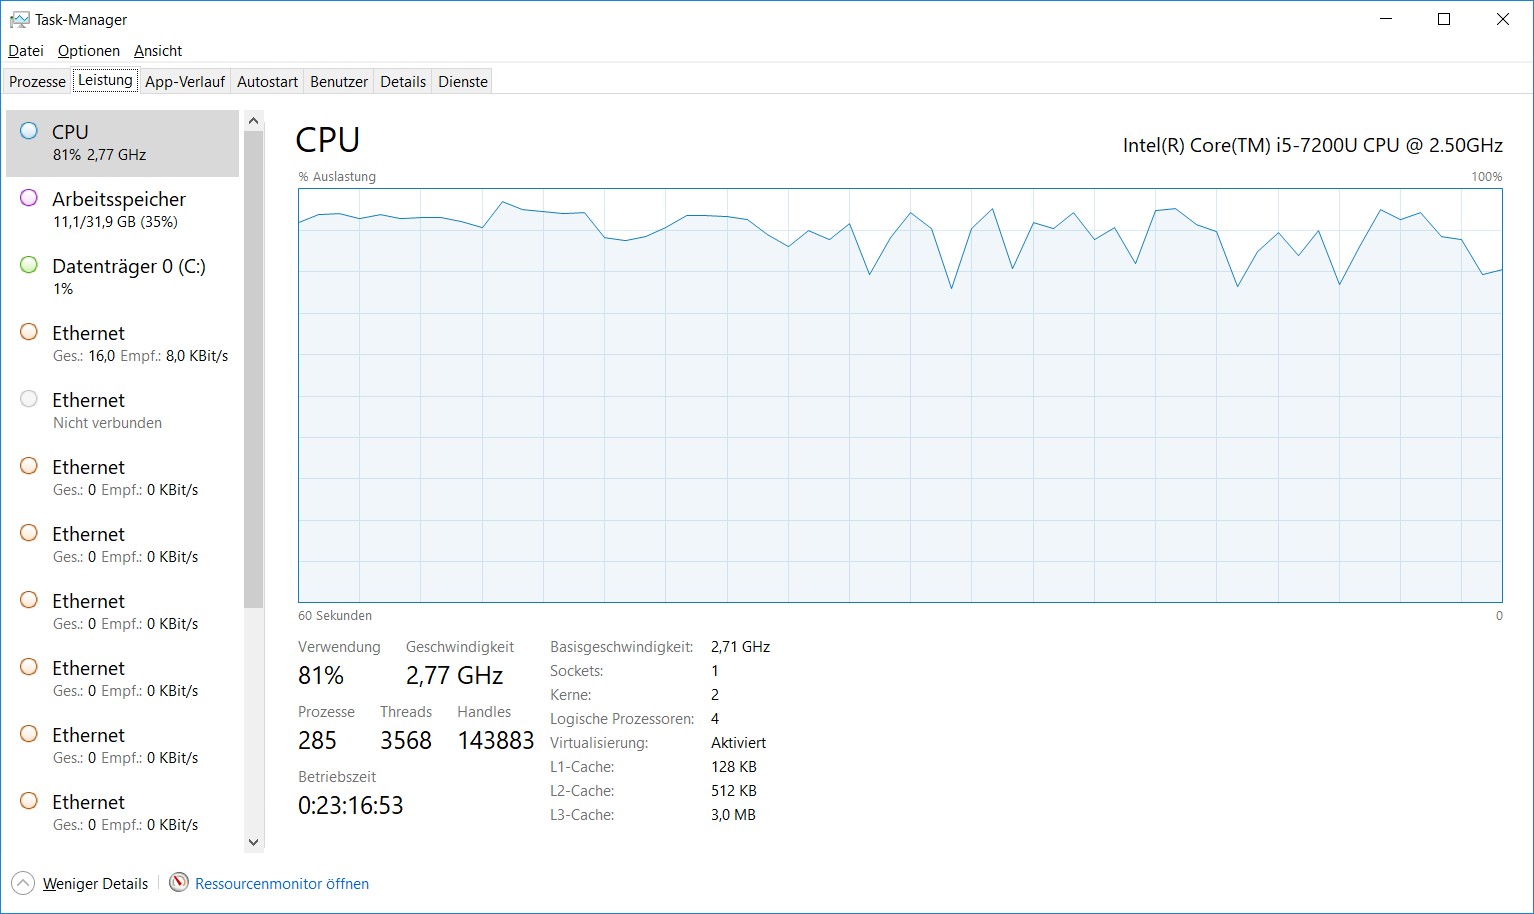Viewport: 1534px width, 914px height.
Task: Open the Details tab
Action: (x=403, y=82)
